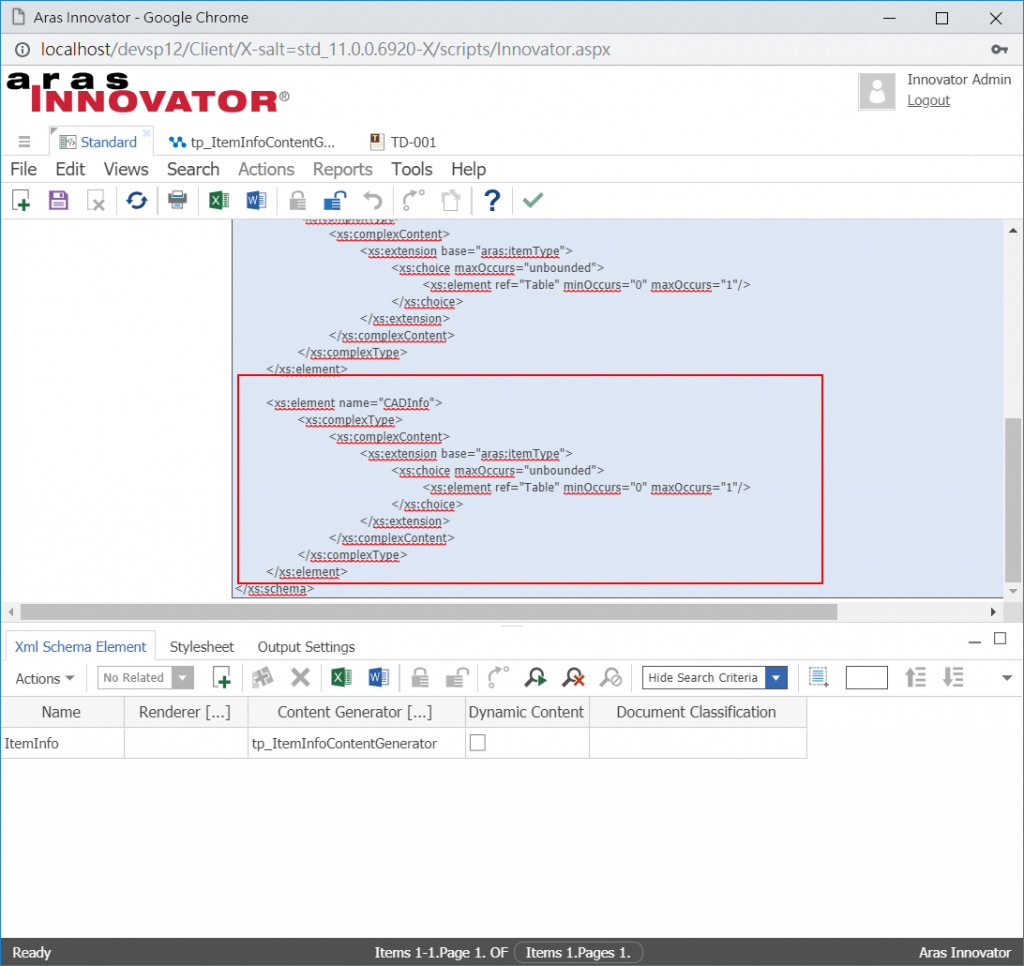
Task: Open the File menu
Action: [x=24, y=169]
